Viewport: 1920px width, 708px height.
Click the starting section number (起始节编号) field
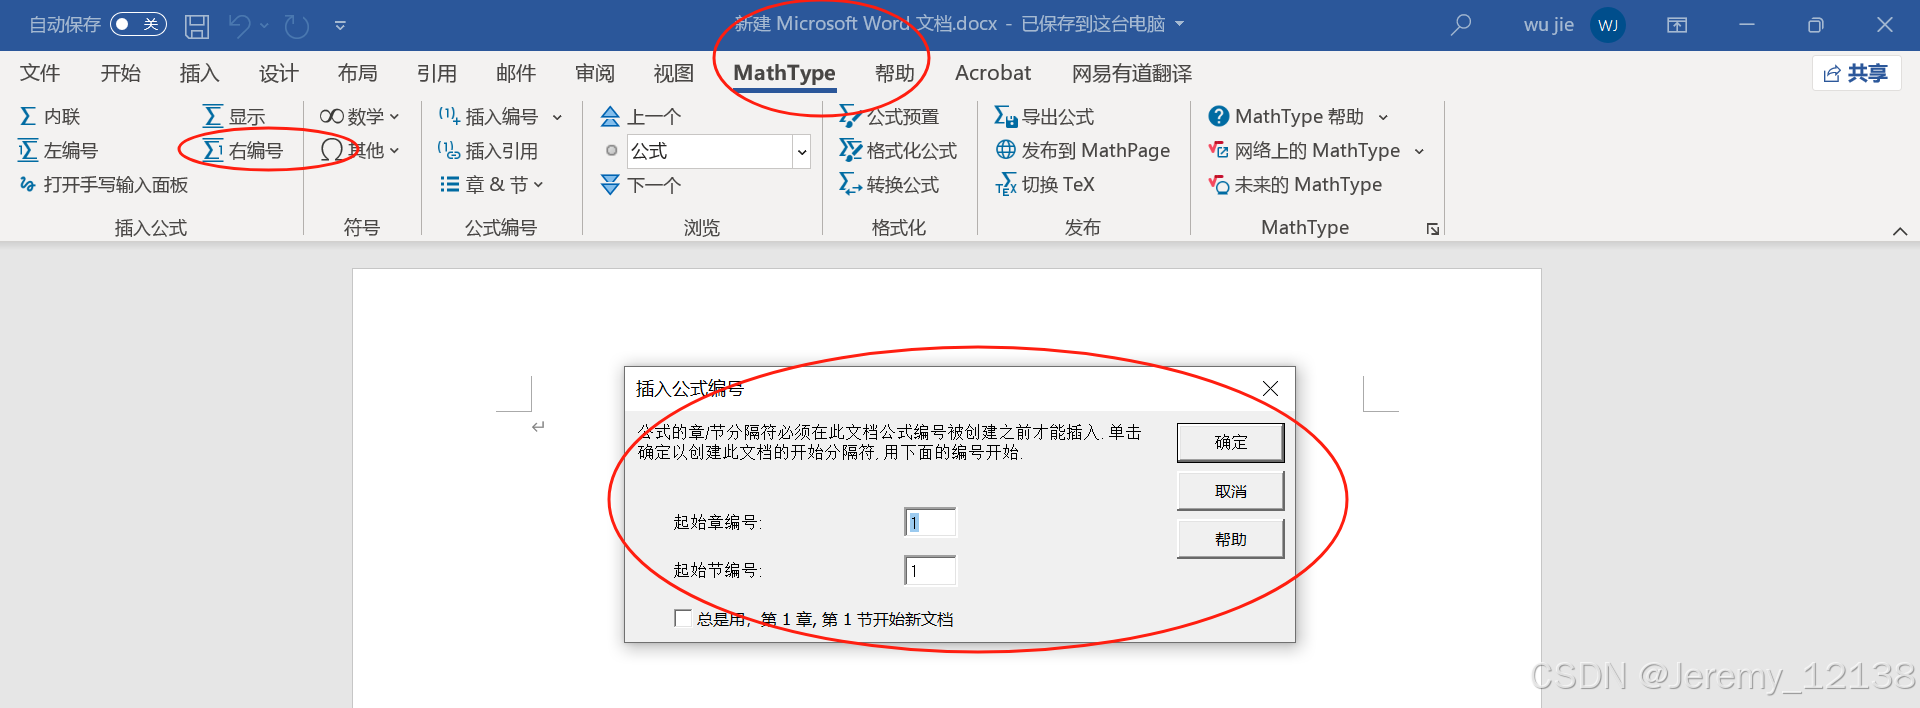[930, 571]
